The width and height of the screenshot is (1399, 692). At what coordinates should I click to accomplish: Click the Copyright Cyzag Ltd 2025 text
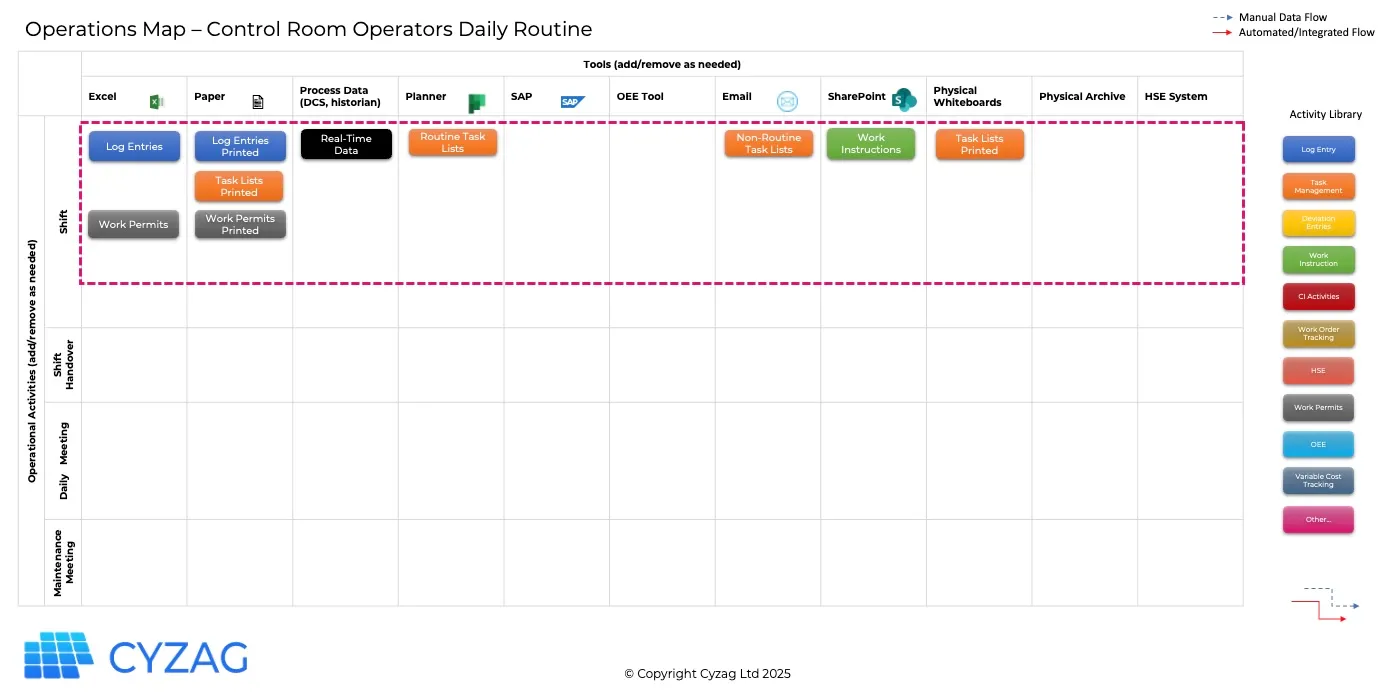[x=708, y=674]
